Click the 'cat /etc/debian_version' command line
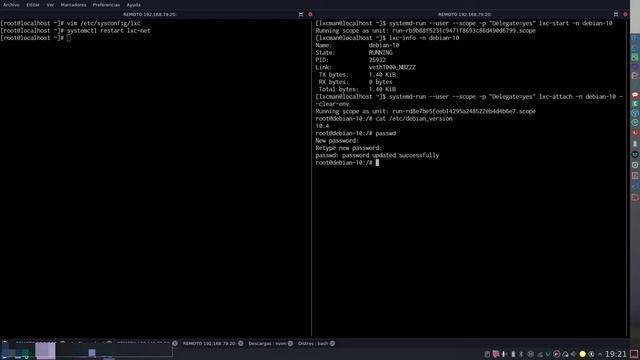The height and width of the screenshot is (360, 640). pos(384,119)
